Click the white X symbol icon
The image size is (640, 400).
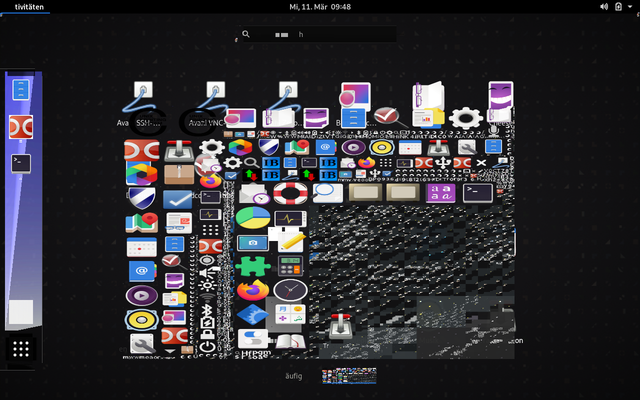tap(481, 163)
